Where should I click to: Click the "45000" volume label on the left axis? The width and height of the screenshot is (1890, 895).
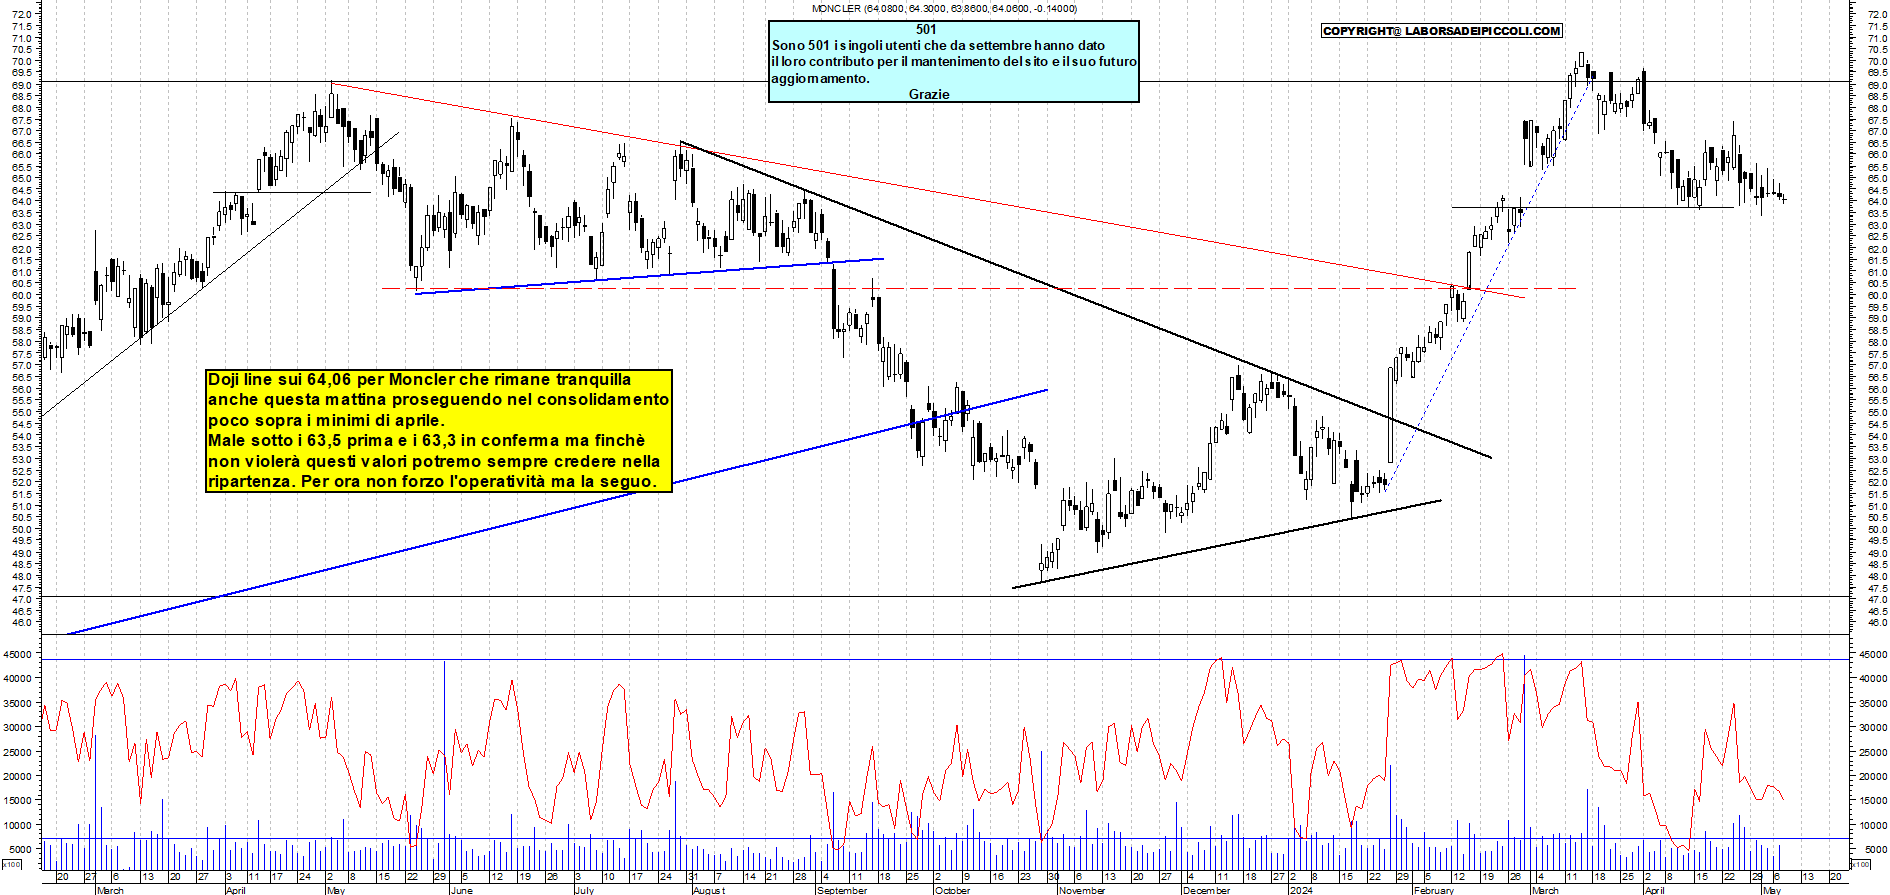(19, 654)
